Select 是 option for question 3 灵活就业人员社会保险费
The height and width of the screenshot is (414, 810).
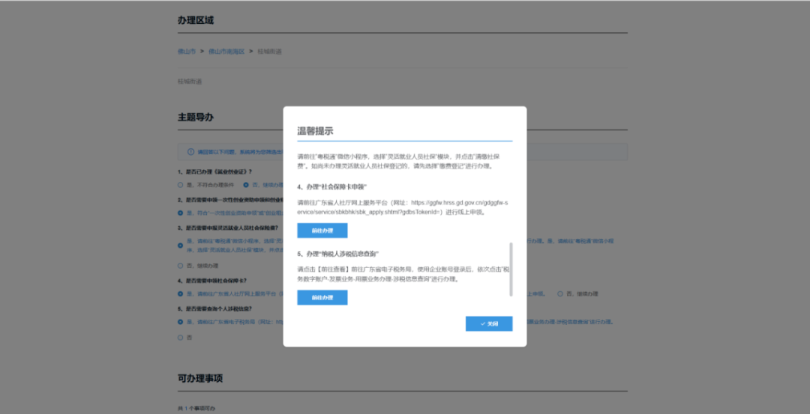180,246
